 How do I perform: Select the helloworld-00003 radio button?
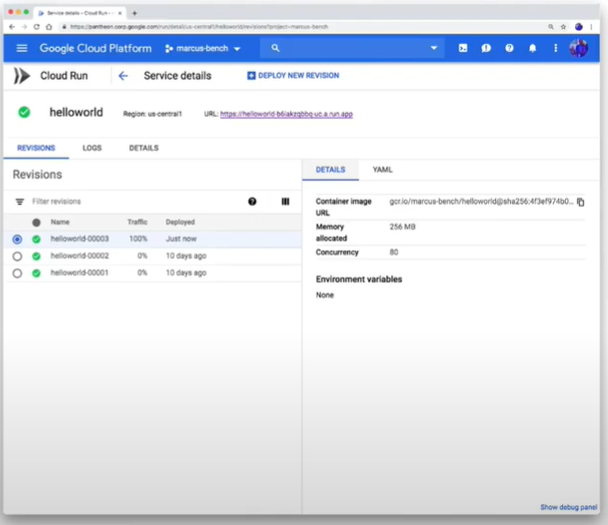(x=17, y=239)
